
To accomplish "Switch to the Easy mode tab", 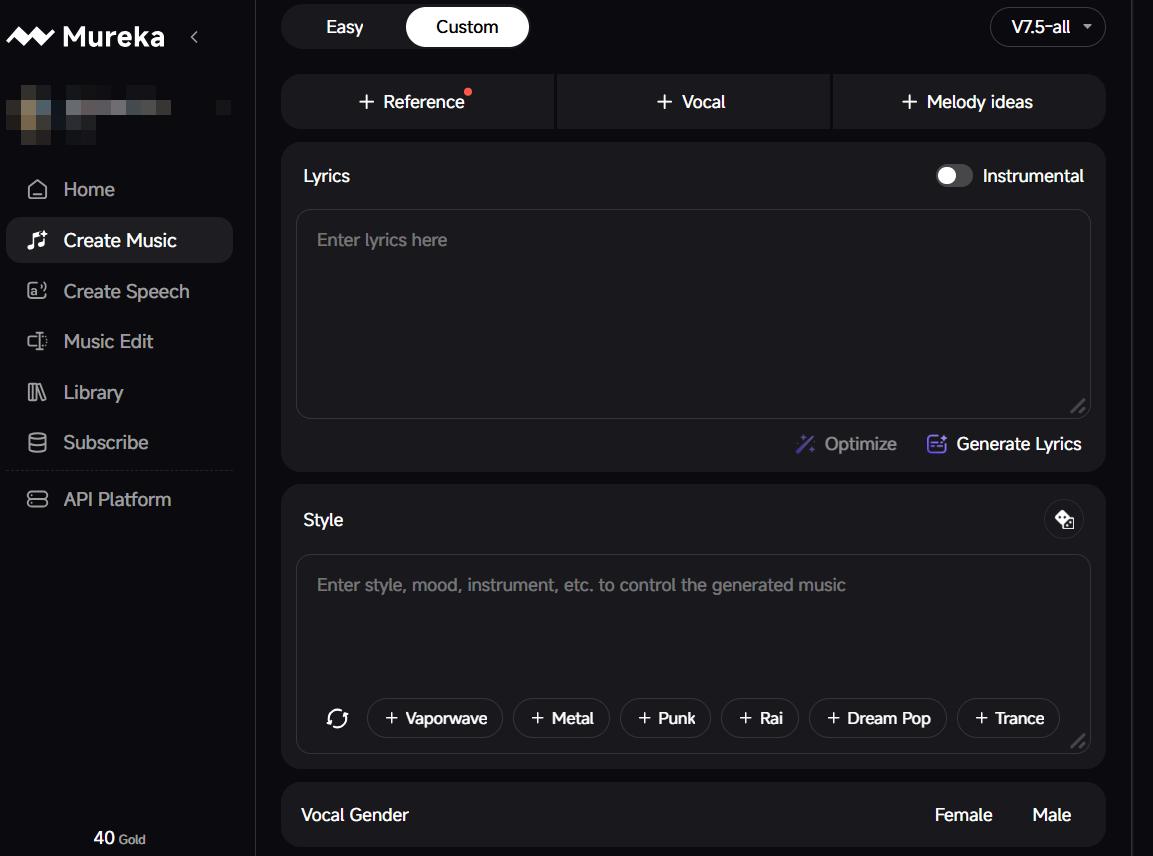I will point(344,27).
